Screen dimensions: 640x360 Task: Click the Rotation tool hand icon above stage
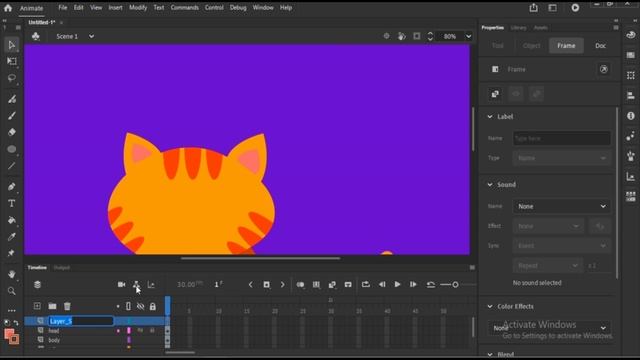point(402,36)
